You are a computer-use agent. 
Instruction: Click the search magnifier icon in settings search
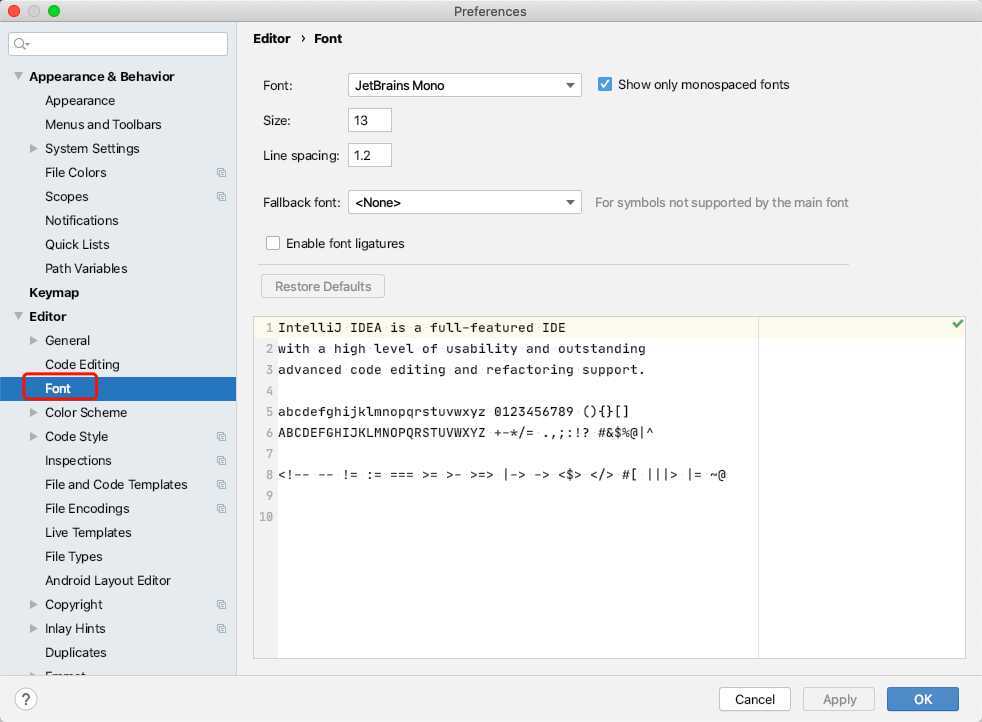click(x=21, y=44)
